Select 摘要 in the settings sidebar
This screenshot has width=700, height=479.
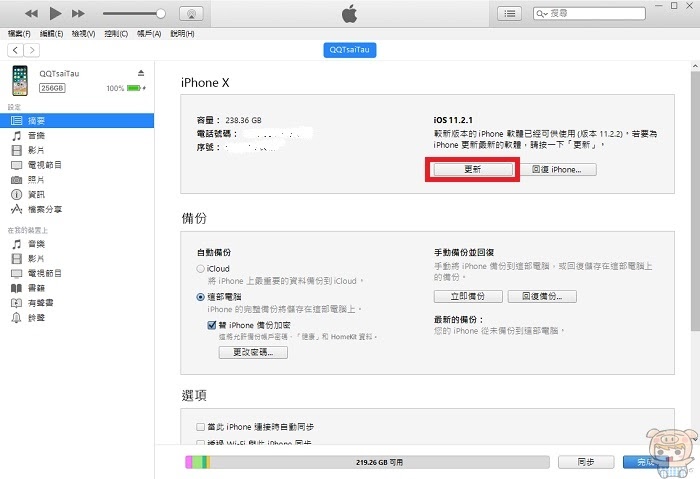click(77, 121)
